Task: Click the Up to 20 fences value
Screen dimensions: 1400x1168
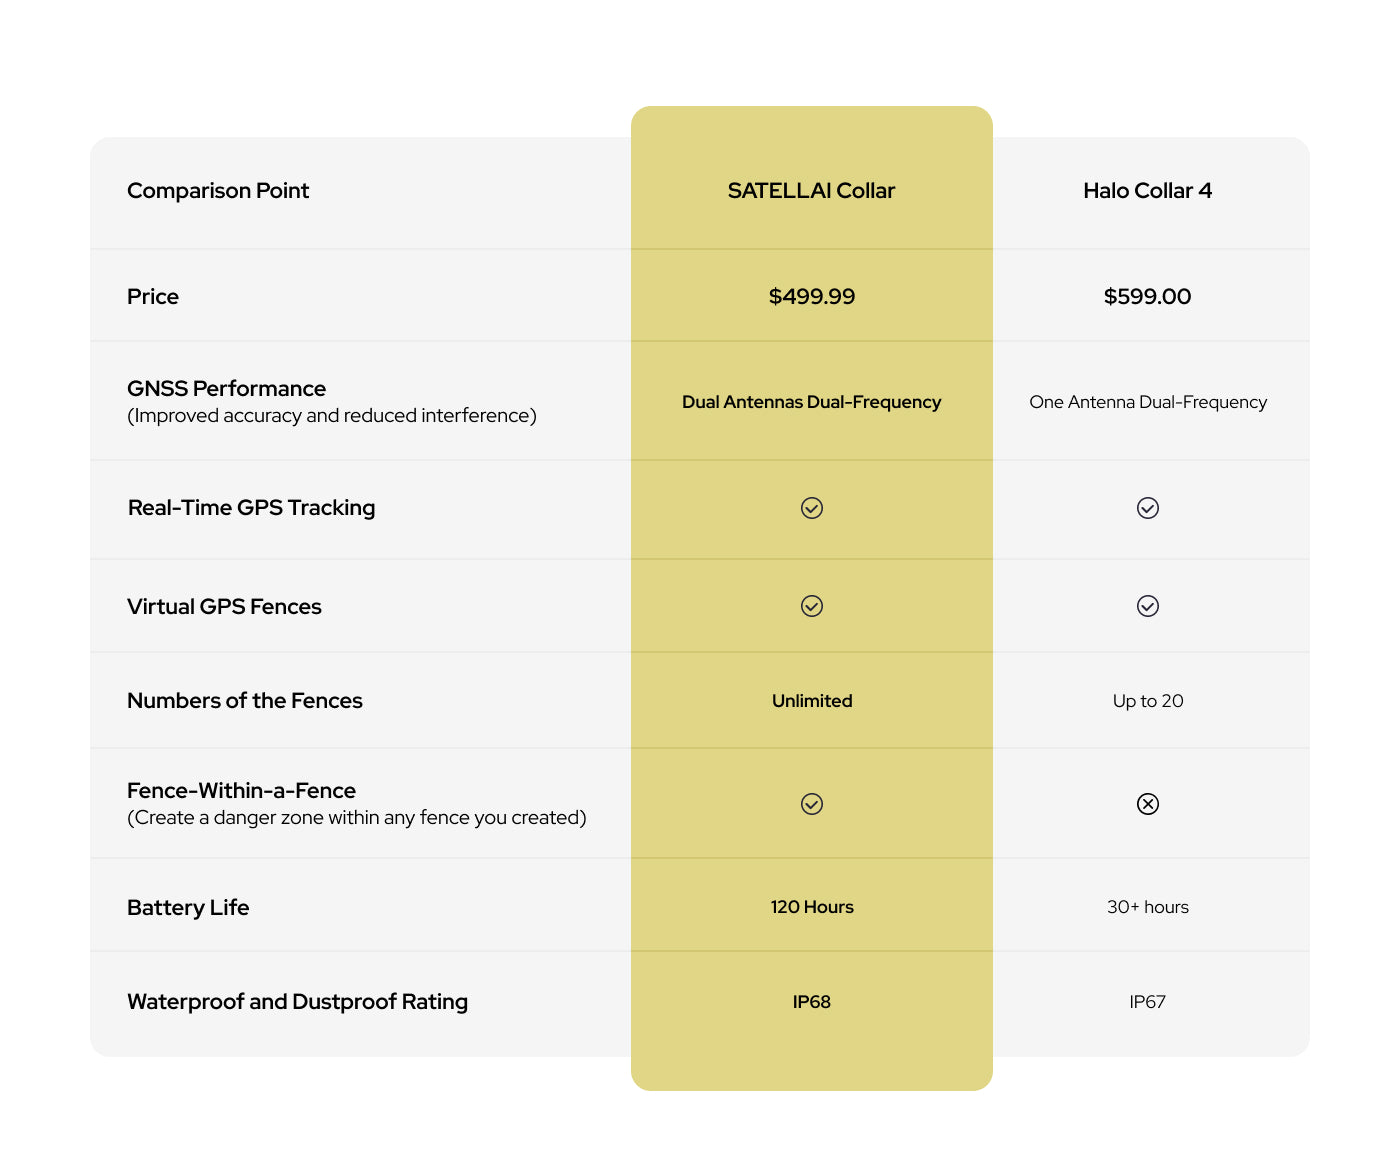Action: pos(1148,701)
